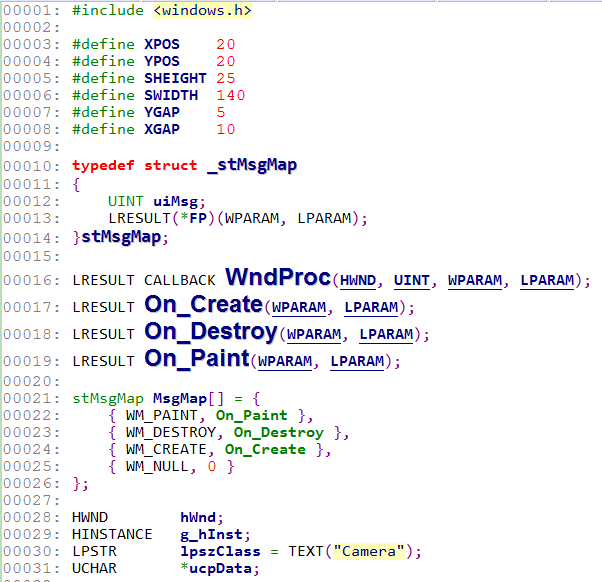Select the XPOS macro name
602x582 pixels.
[162, 44]
